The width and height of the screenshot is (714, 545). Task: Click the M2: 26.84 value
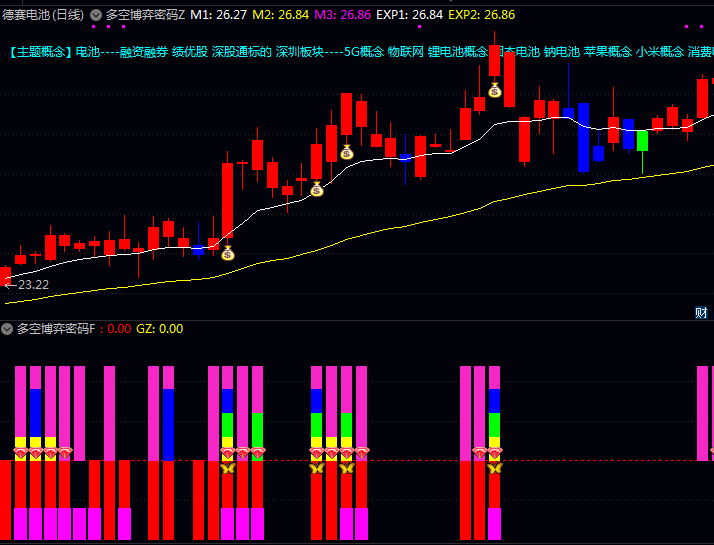pyautogui.click(x=280, y=15)
